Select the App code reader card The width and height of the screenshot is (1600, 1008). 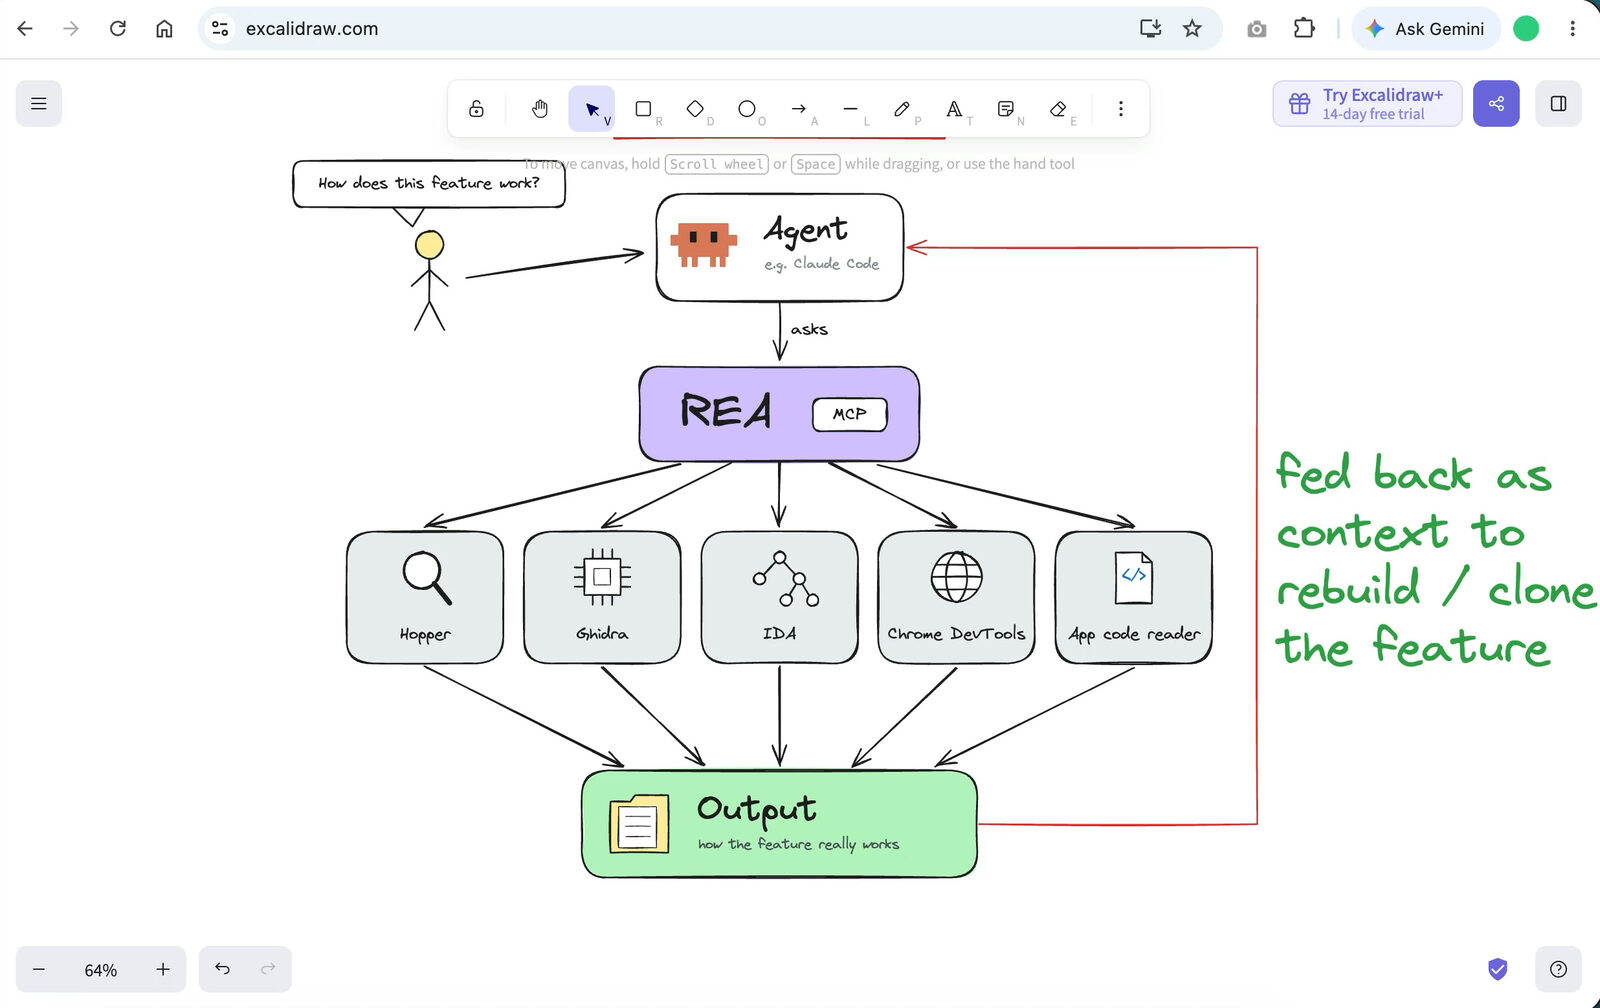(1134, 597)
